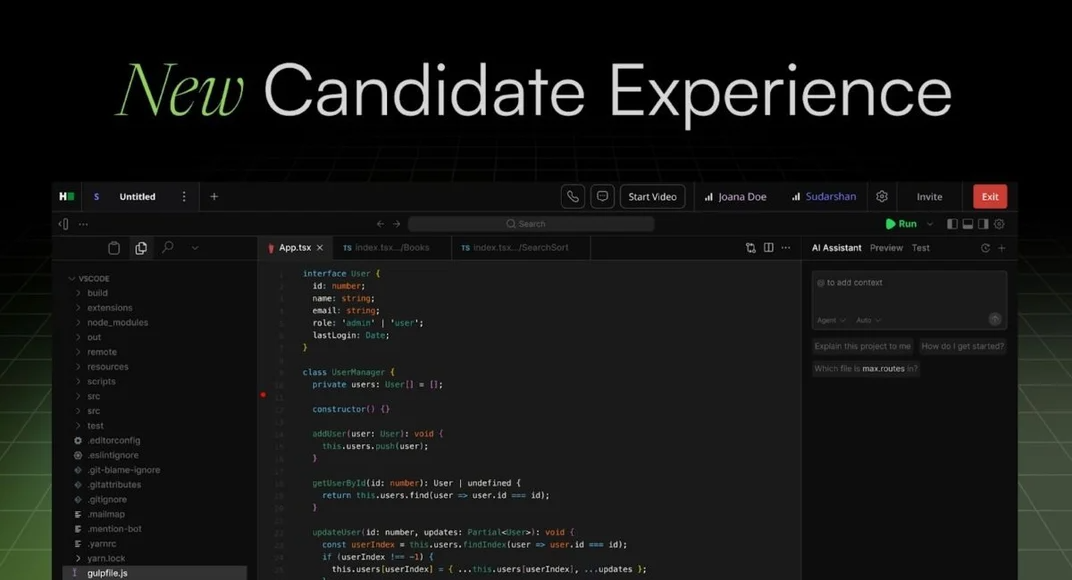1072x580 pixels.
Task: Expand the out folder
Action: pyautogui.click(x=88, y=337)
